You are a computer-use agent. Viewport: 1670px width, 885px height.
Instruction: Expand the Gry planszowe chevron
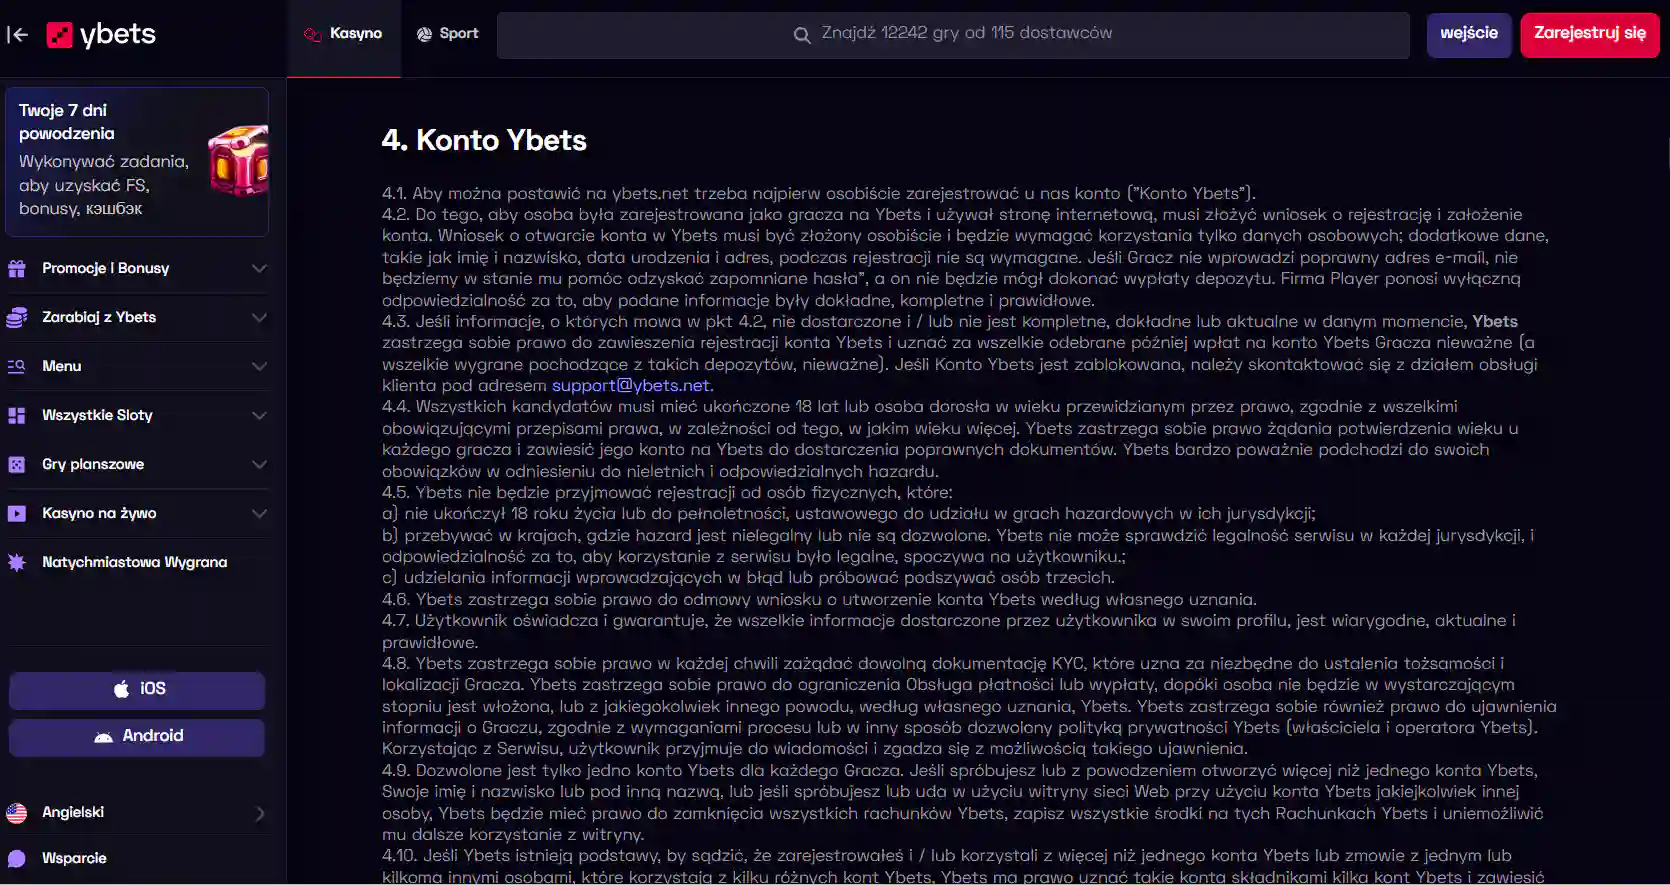pyautogui.click(x=259, y=464)
